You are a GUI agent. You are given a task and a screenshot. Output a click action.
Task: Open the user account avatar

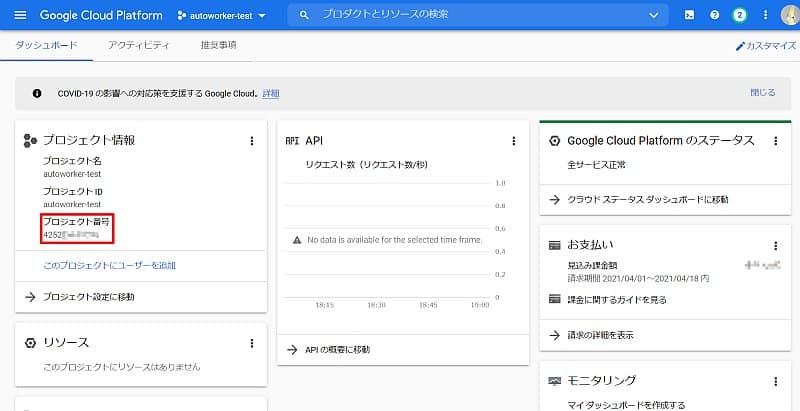(790, 15)
